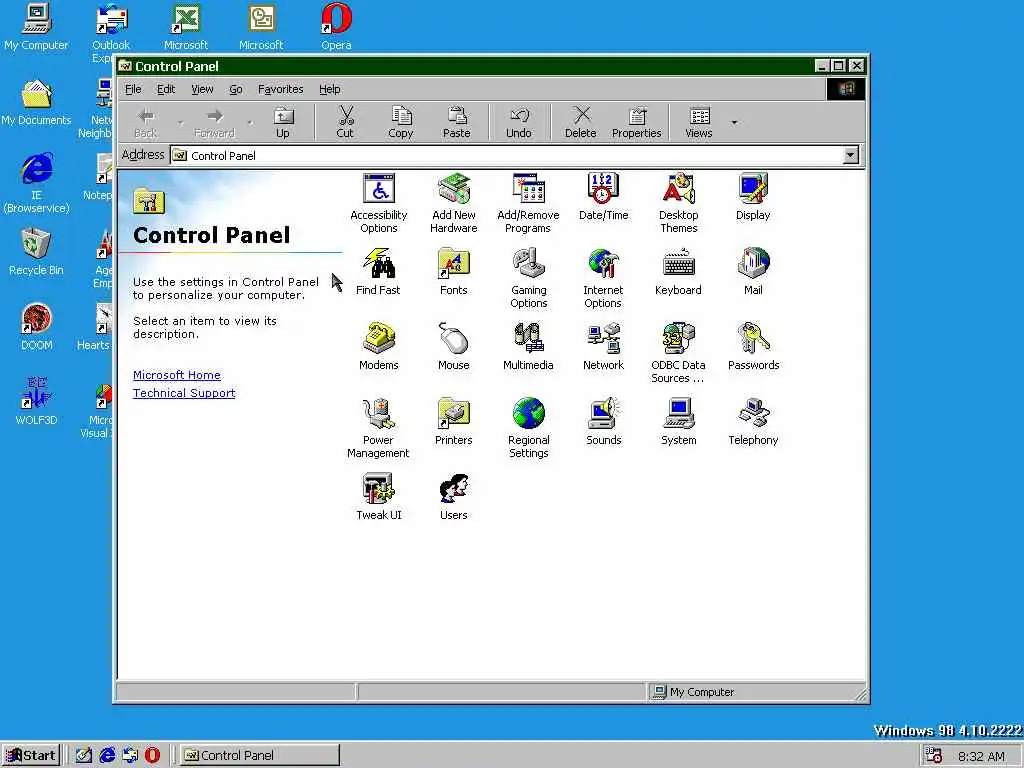Select the Multimedia icon
This screenshot has width=1024, height=768.
tap(528, 347)
